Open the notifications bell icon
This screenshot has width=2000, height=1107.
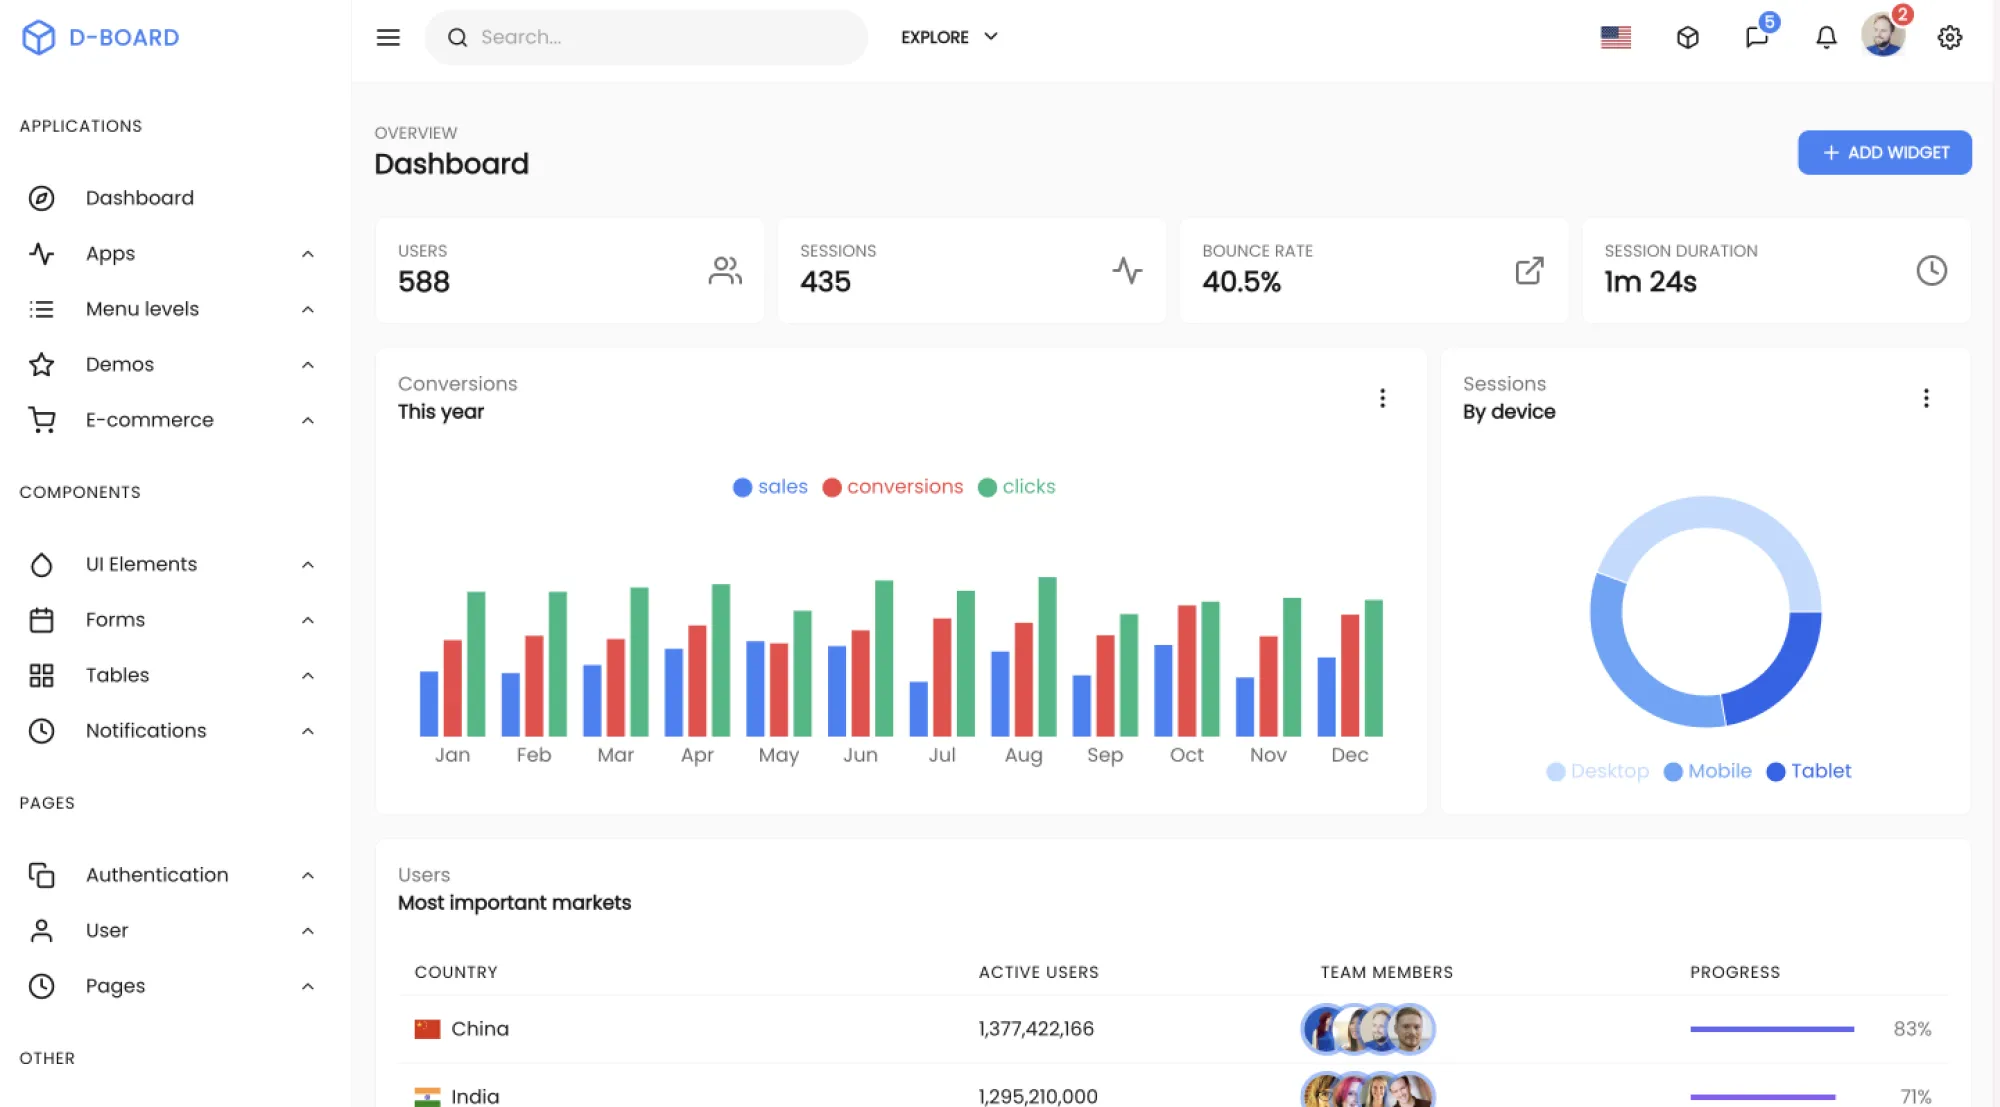pyautogui.click(x=1826, y=37)
